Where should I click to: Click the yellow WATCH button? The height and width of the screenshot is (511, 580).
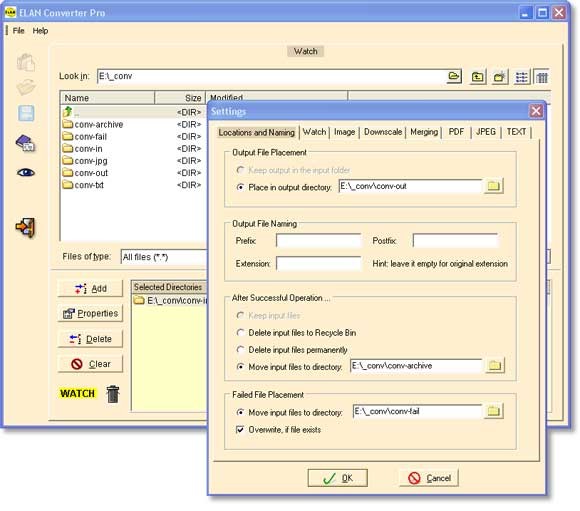[77, 393]
